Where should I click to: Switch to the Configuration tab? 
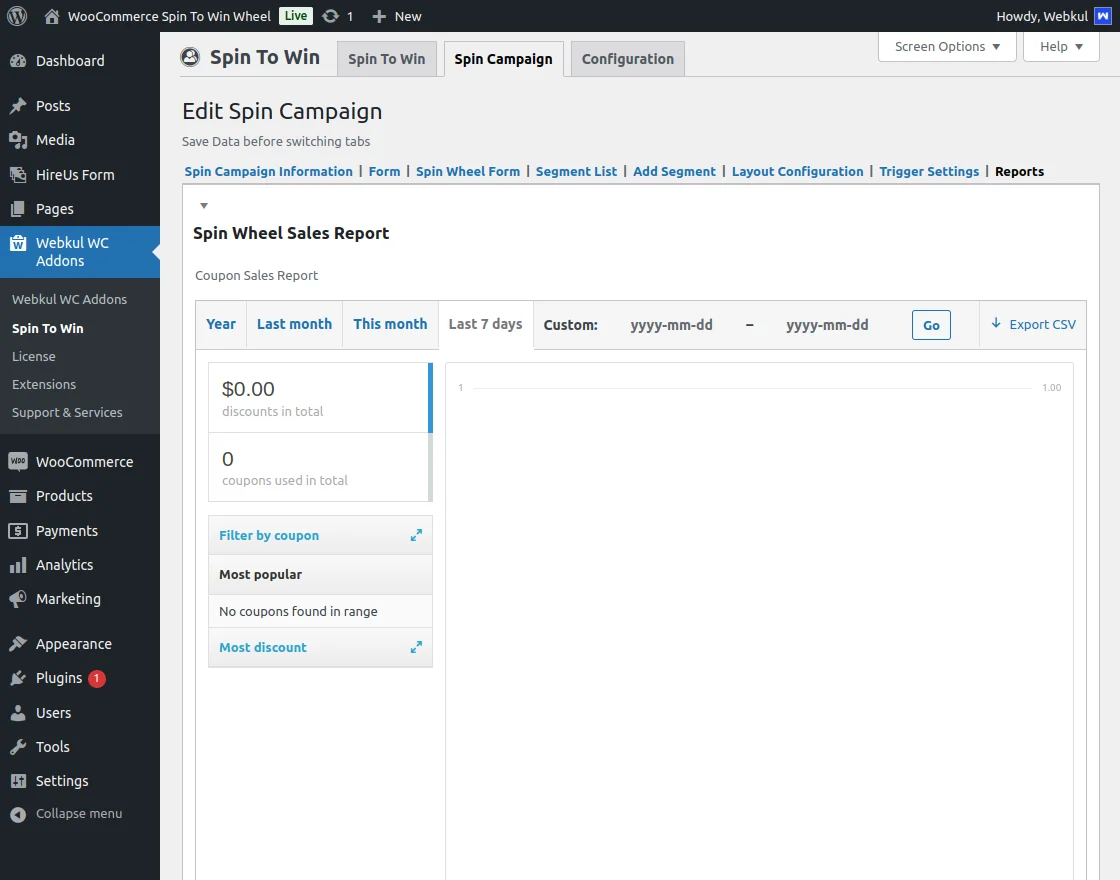tap(627, 59)
